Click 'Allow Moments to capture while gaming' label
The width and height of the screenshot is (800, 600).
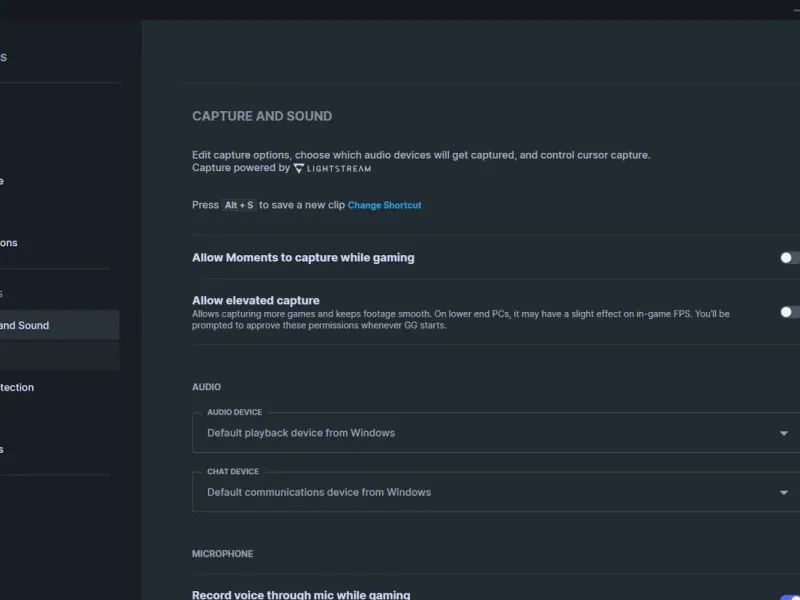tap(303, 258)
